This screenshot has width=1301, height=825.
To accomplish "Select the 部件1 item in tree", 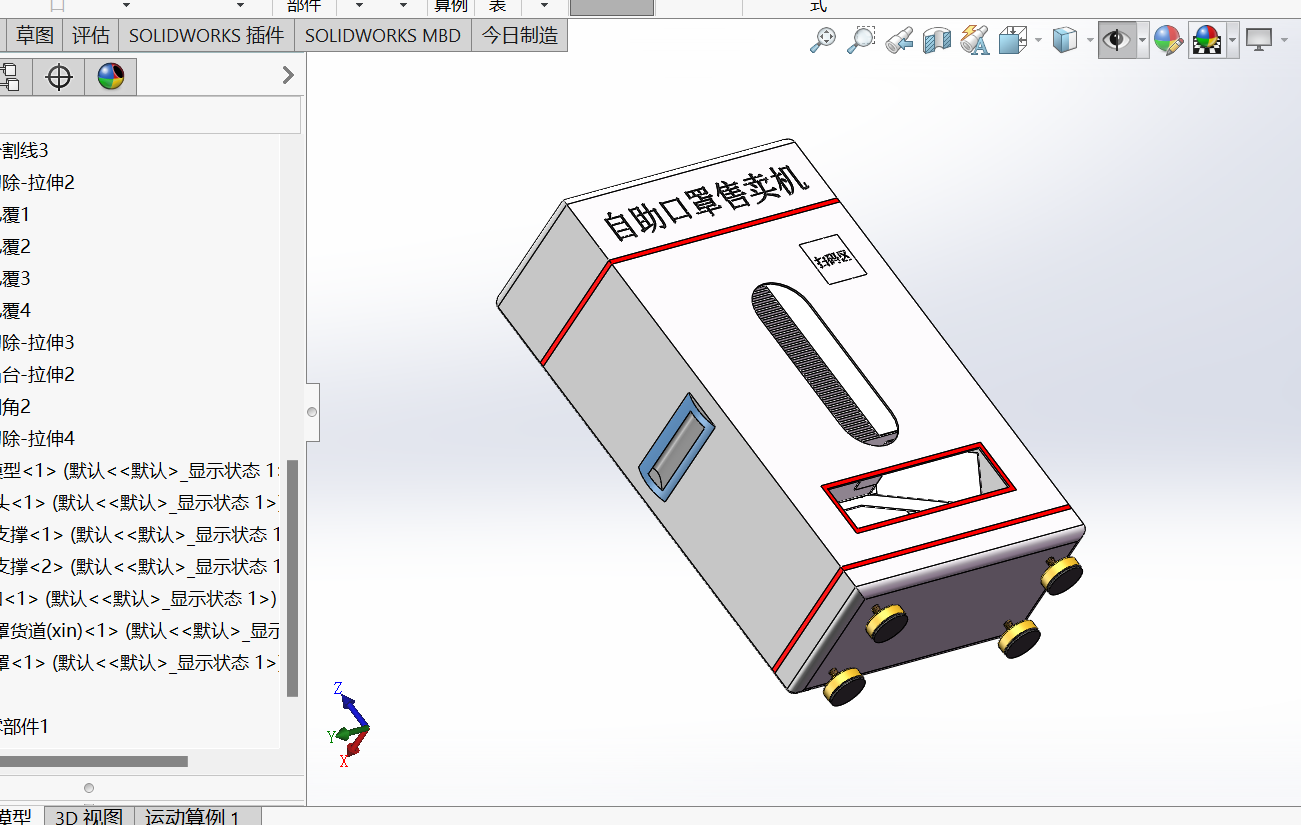I will point(24,727).
